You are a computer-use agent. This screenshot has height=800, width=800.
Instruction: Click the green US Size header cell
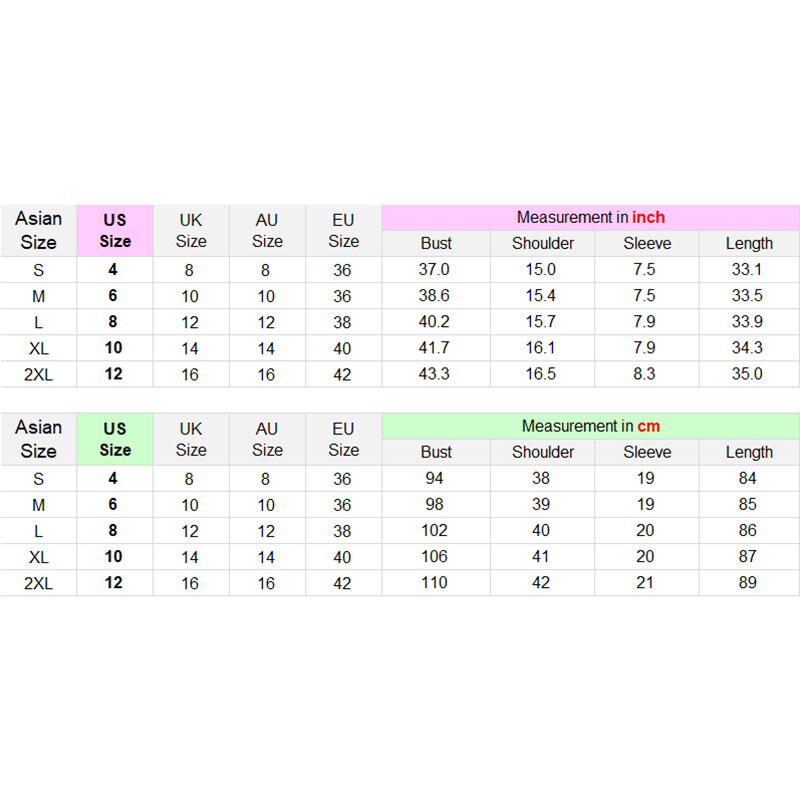pos(115,439)
